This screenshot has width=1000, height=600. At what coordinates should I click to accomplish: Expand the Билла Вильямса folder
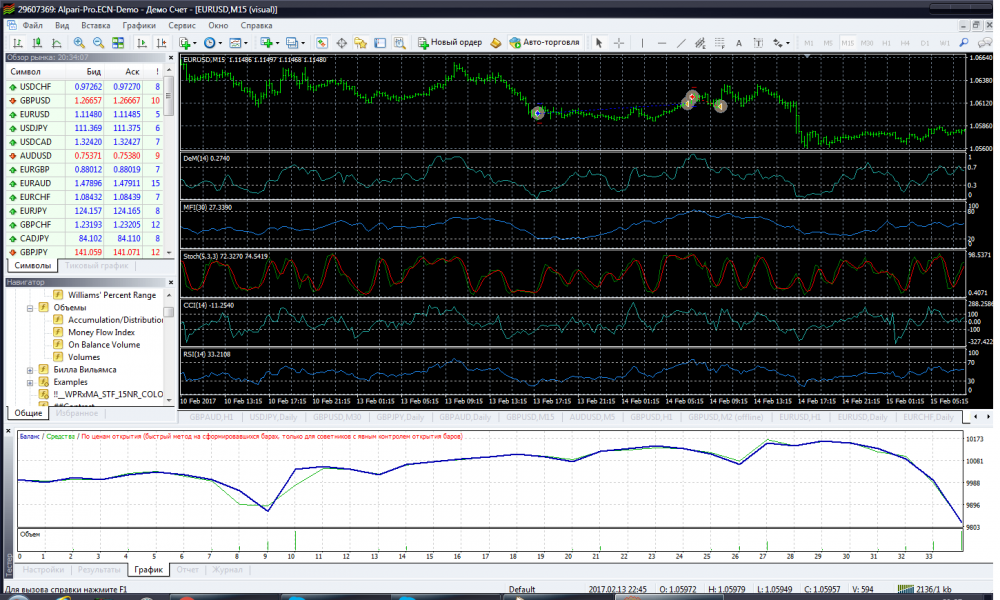[30, 370]
